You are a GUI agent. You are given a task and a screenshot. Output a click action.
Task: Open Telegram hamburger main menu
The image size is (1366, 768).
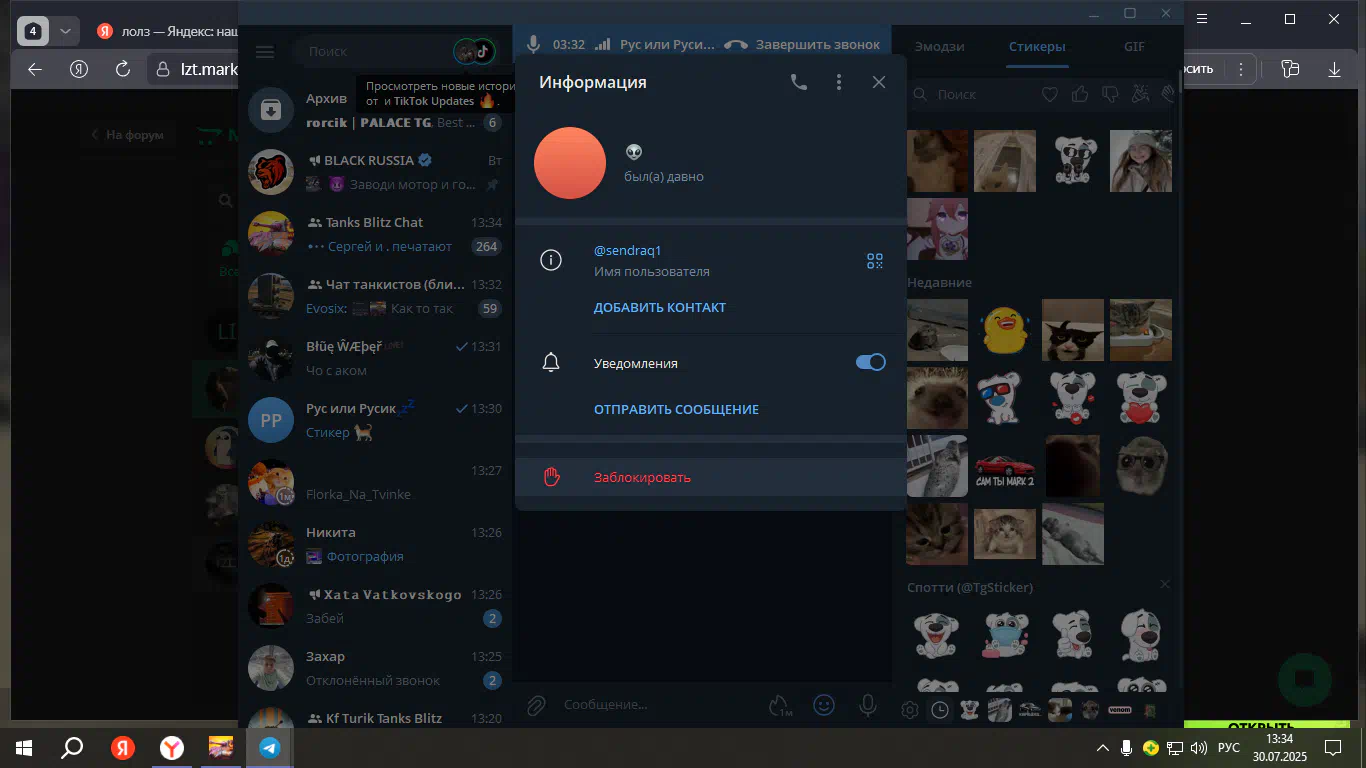[x=265, y=51]
